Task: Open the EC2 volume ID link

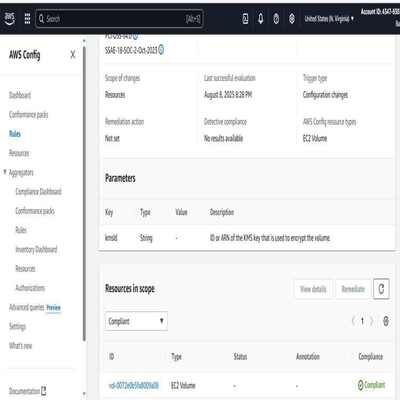Action: coord(134,385)
